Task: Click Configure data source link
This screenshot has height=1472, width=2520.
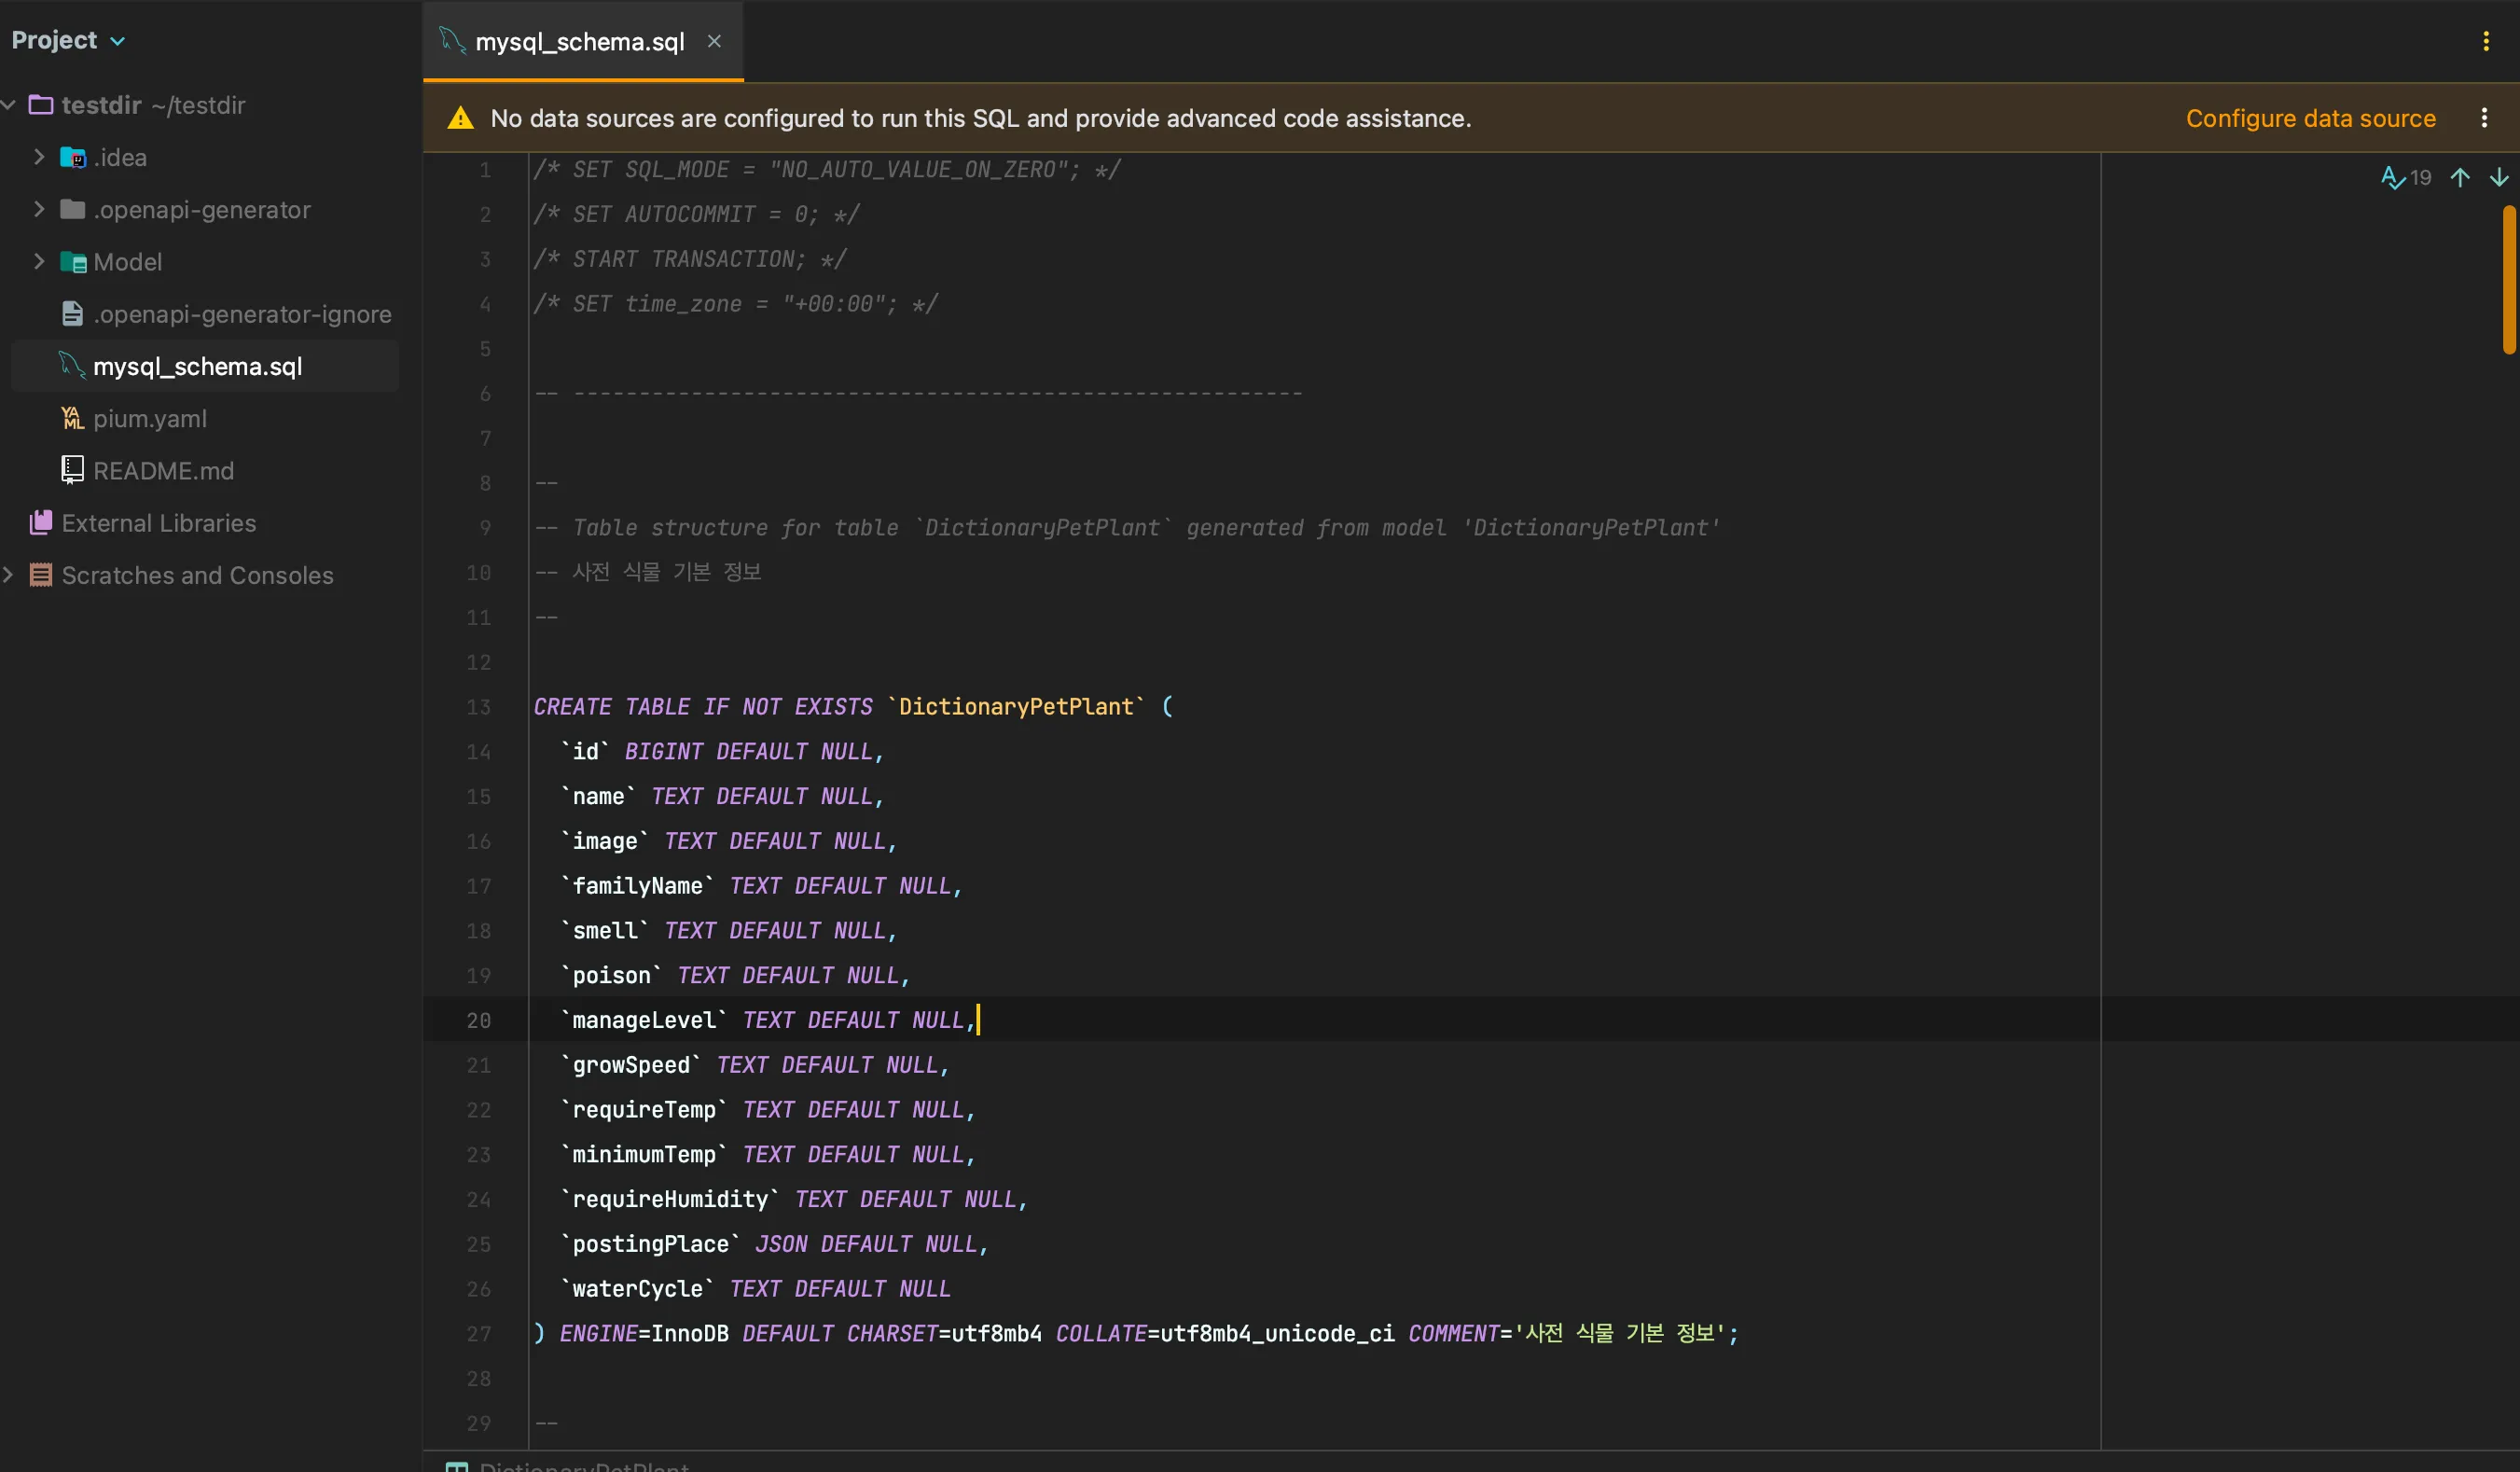Action: point(2310,118)
